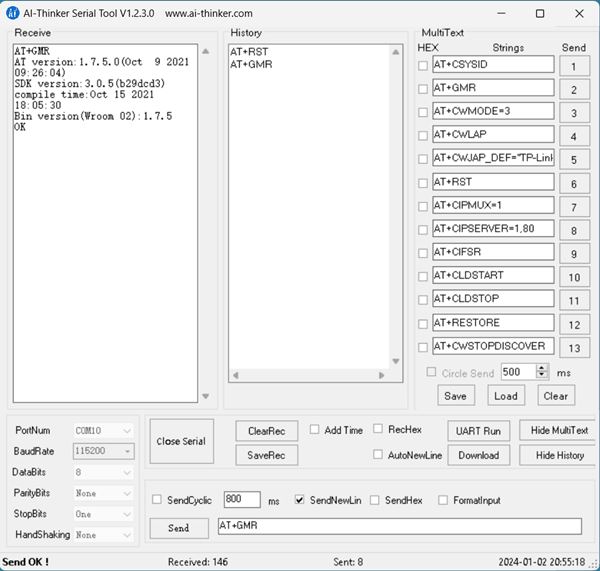Click the Download button
This screenshot has width=600, height=571.
click(478, 455)
